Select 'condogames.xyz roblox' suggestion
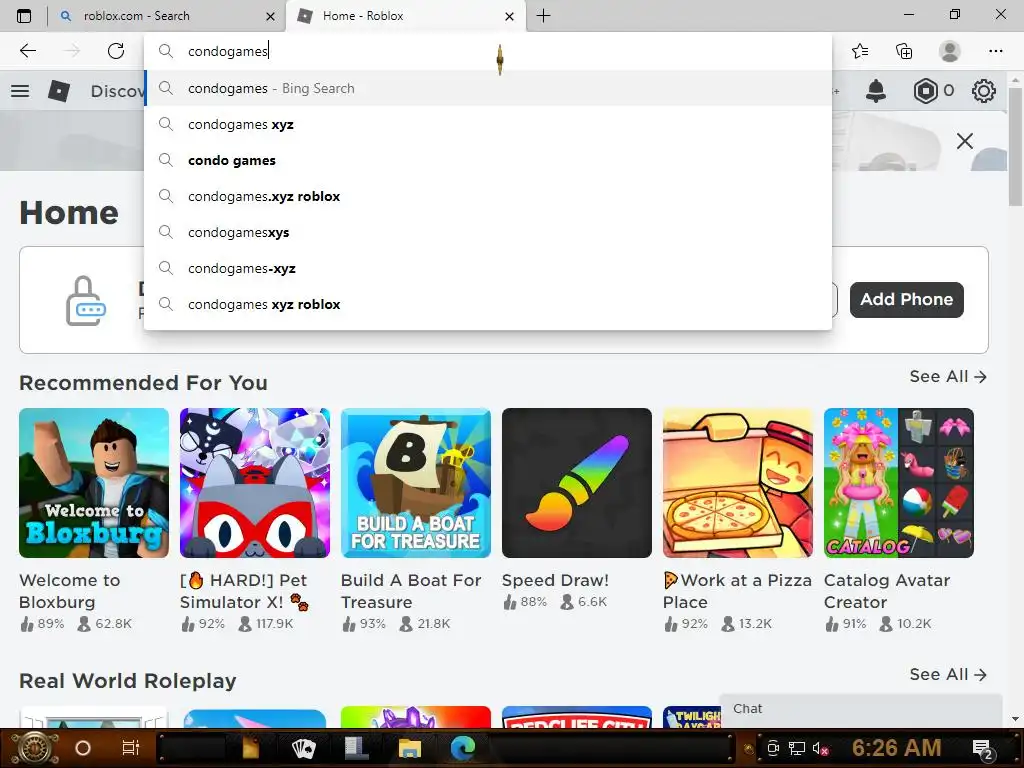Viewport: 1024px width, 768px height. click(488, 196)
